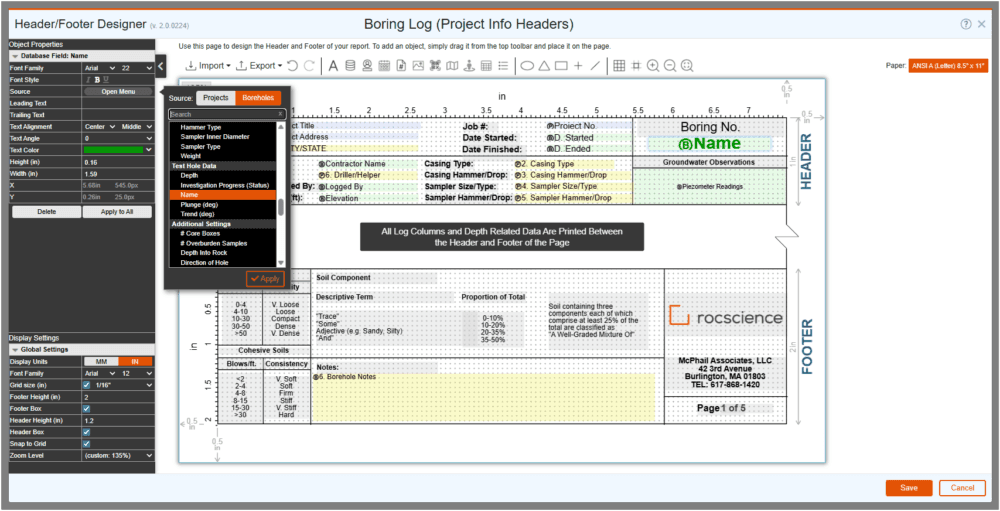Click the Delete button
The image size is (1000, 511).
point(47,212)
